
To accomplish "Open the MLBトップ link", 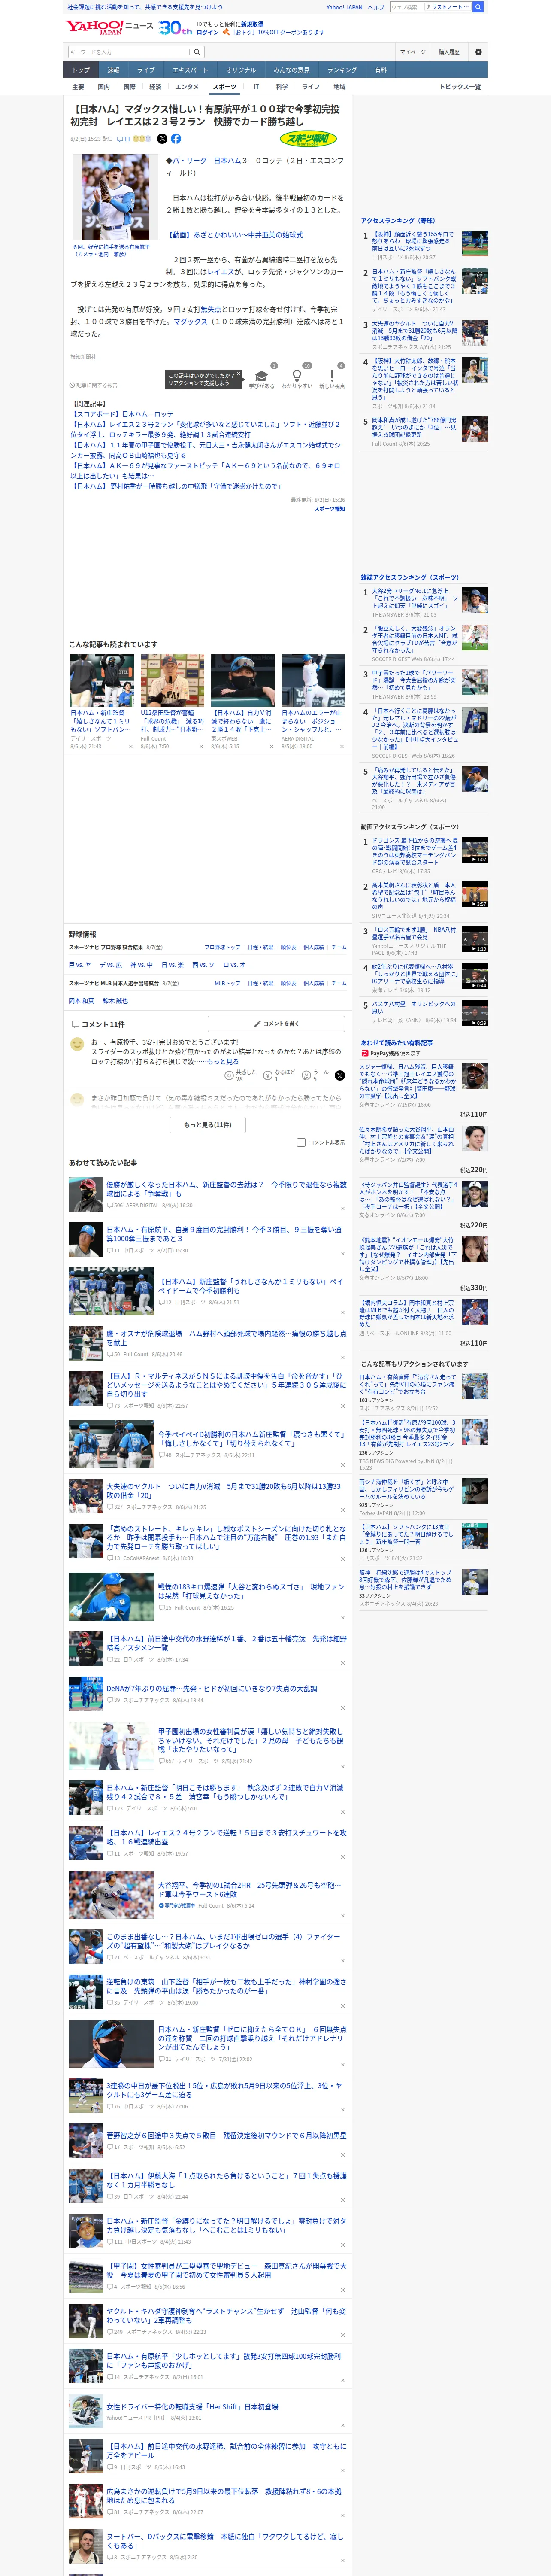I will 227,983.
